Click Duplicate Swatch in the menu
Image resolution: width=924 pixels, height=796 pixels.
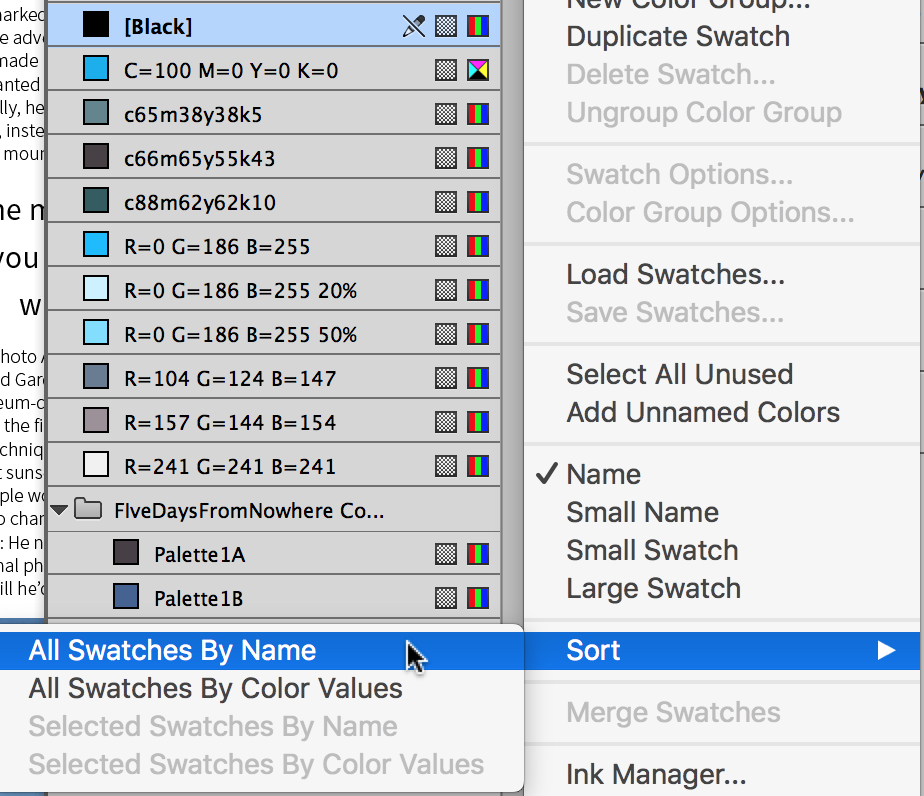[677, 36]
